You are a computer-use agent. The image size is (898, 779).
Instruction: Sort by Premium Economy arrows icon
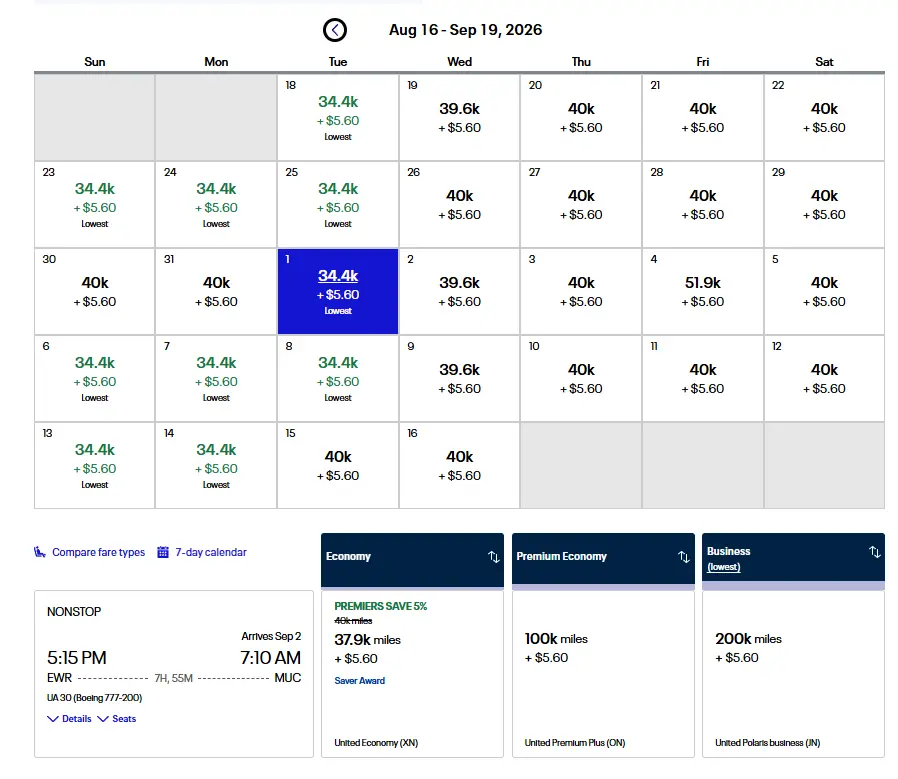(683, 557)
